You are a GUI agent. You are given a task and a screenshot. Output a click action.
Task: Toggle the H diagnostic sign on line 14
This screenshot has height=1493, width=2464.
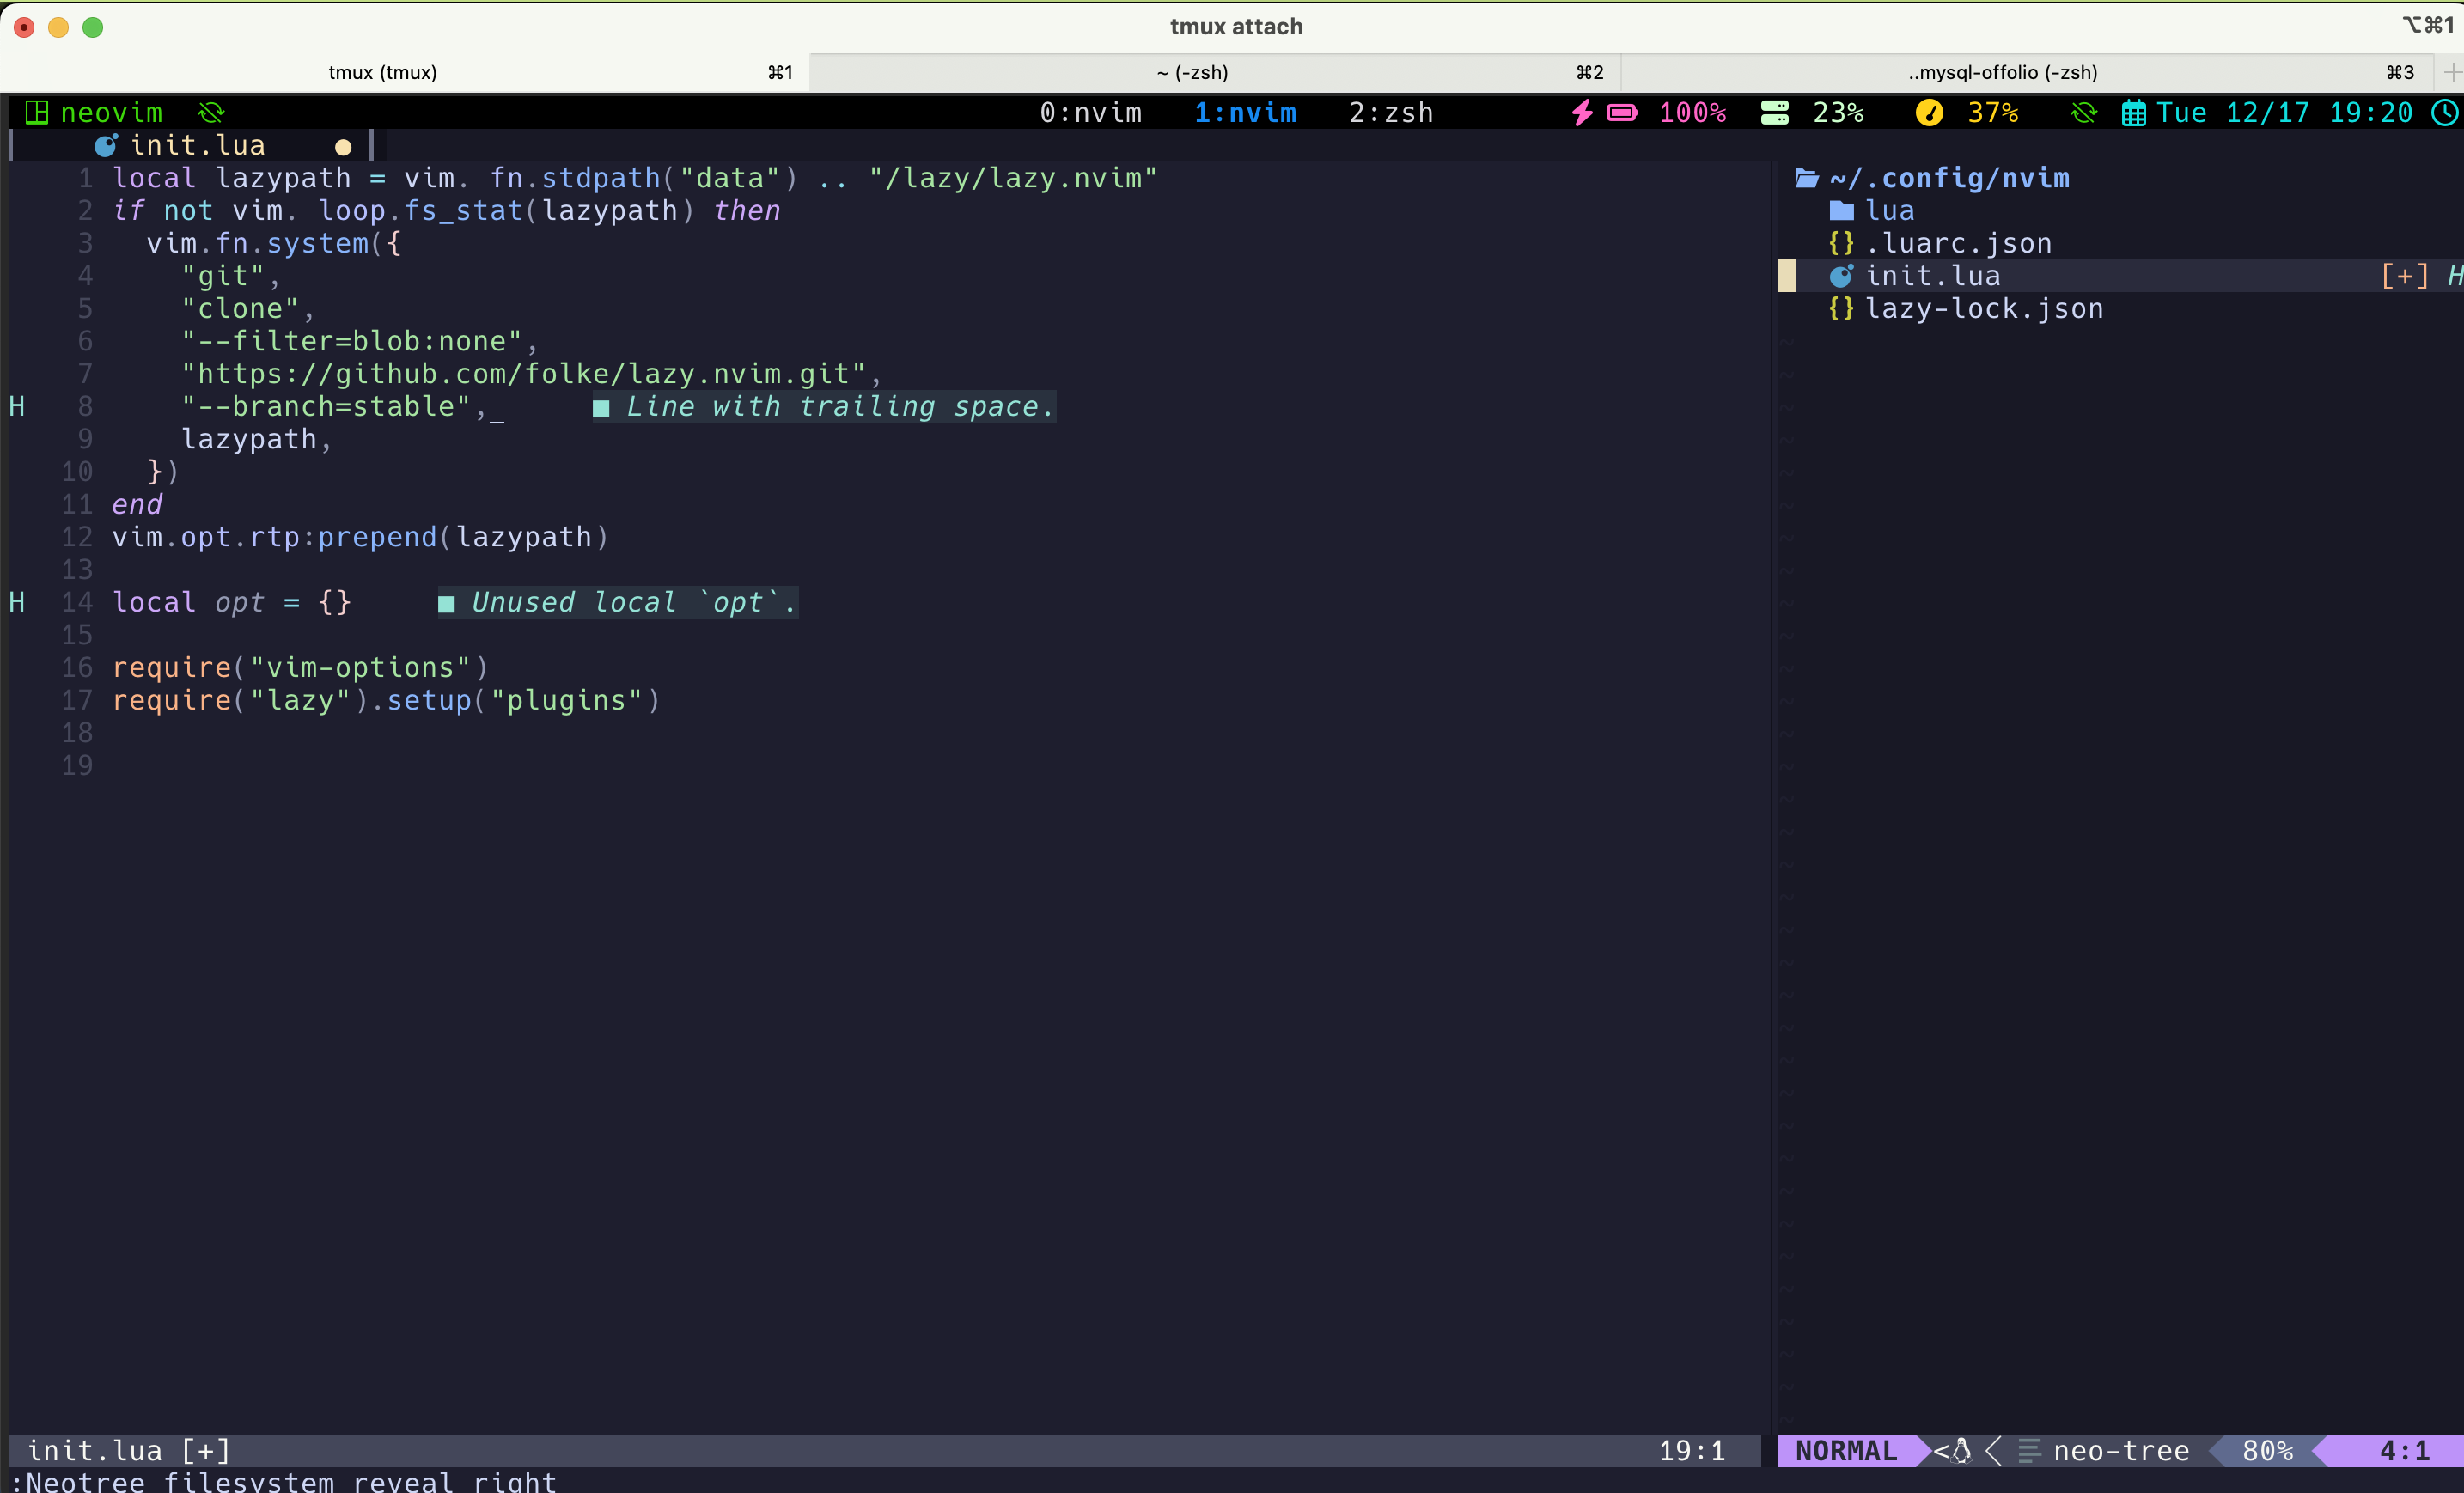point(17,602)
